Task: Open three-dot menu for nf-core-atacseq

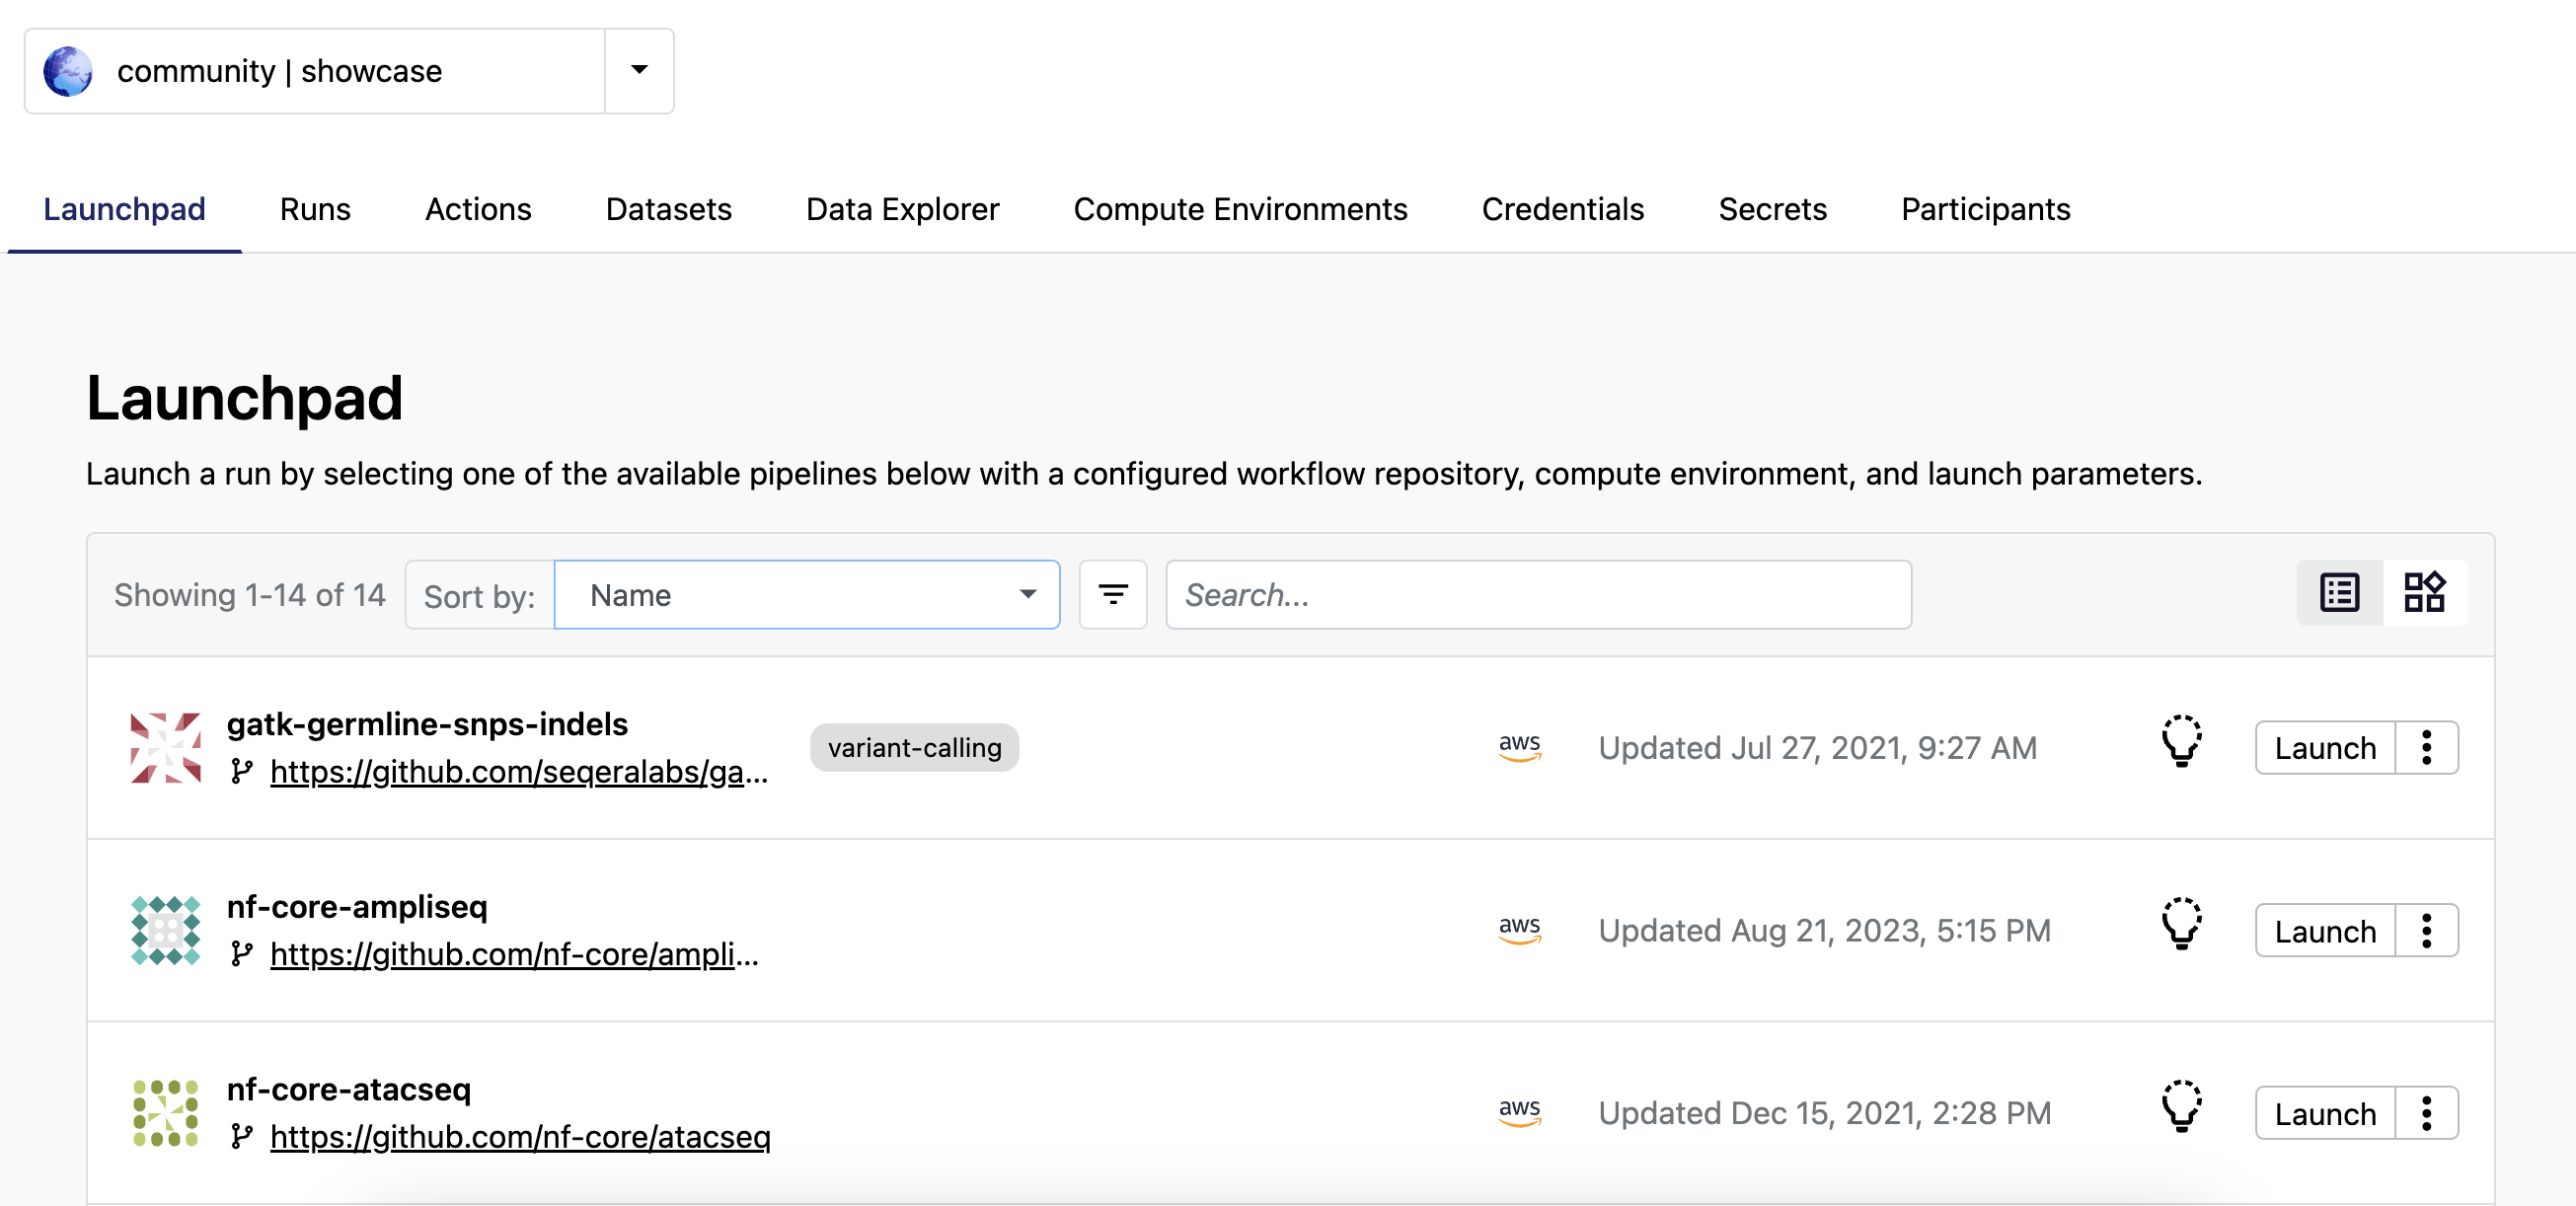Action: [2425, 1113]
